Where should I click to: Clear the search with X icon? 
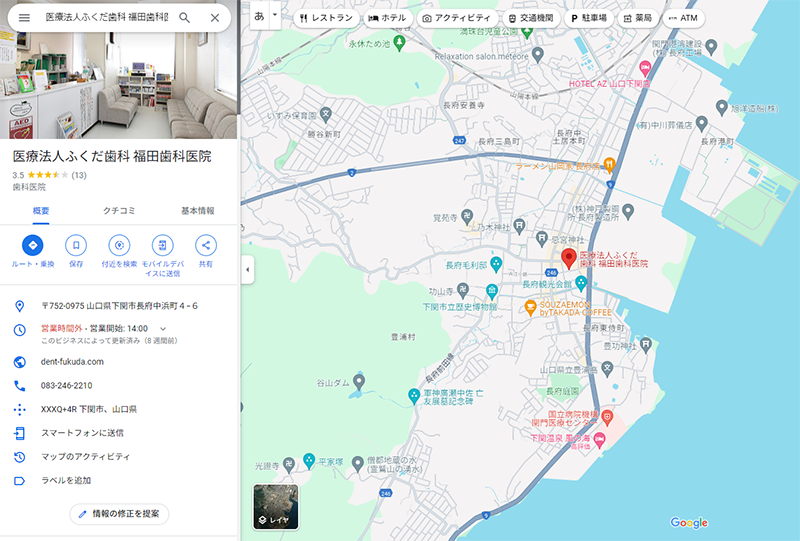[215, 18]
